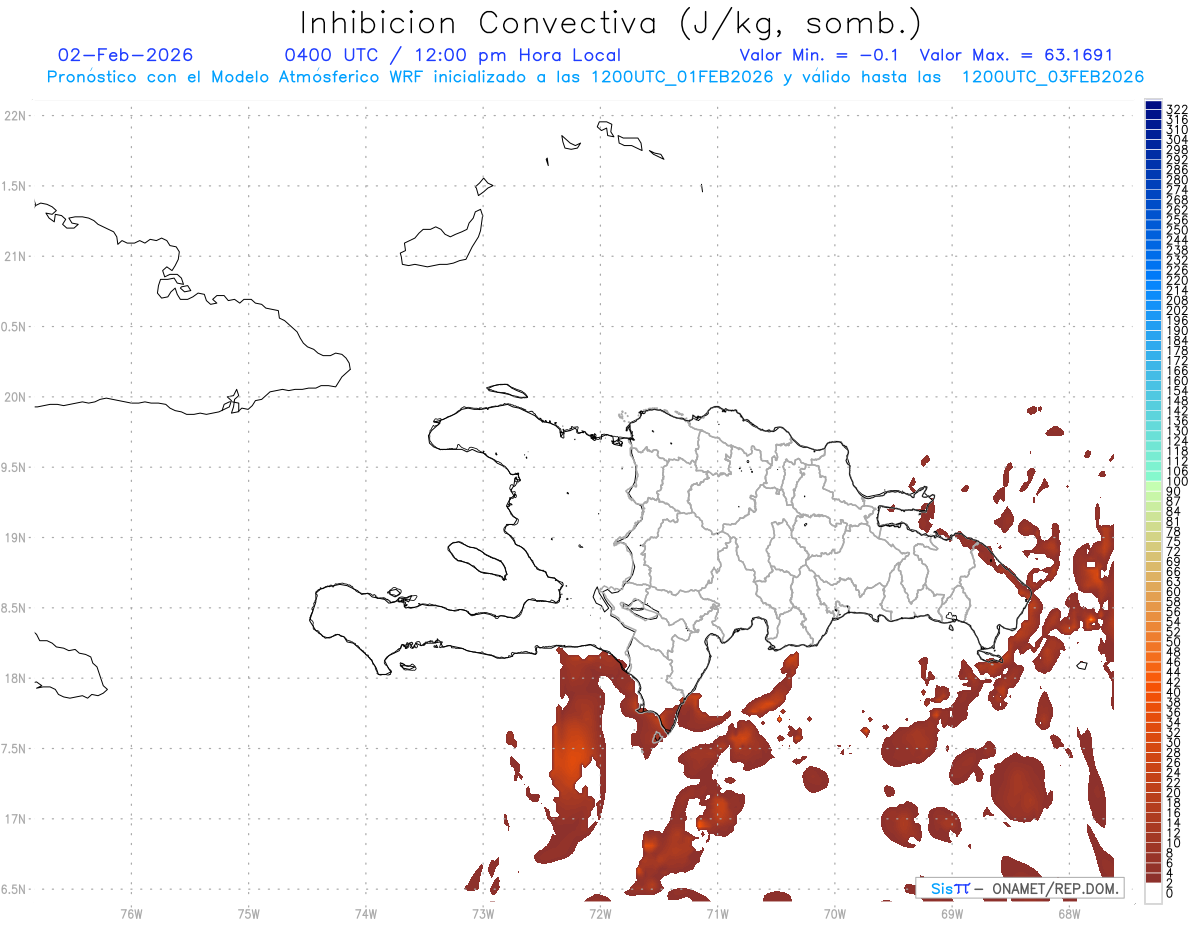Image resolution: width=1200 pixels, height=927 pixels.
Task: Click the "69W" longitude label
Action: (952, 912)
